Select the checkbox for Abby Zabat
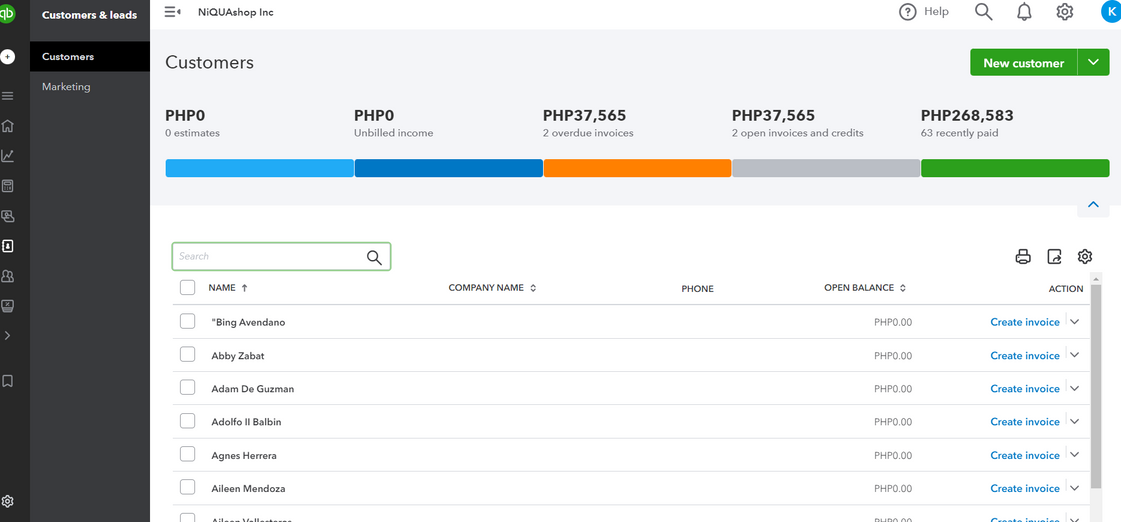Screen dimensions: 1121x522 [x=187, y=355]
